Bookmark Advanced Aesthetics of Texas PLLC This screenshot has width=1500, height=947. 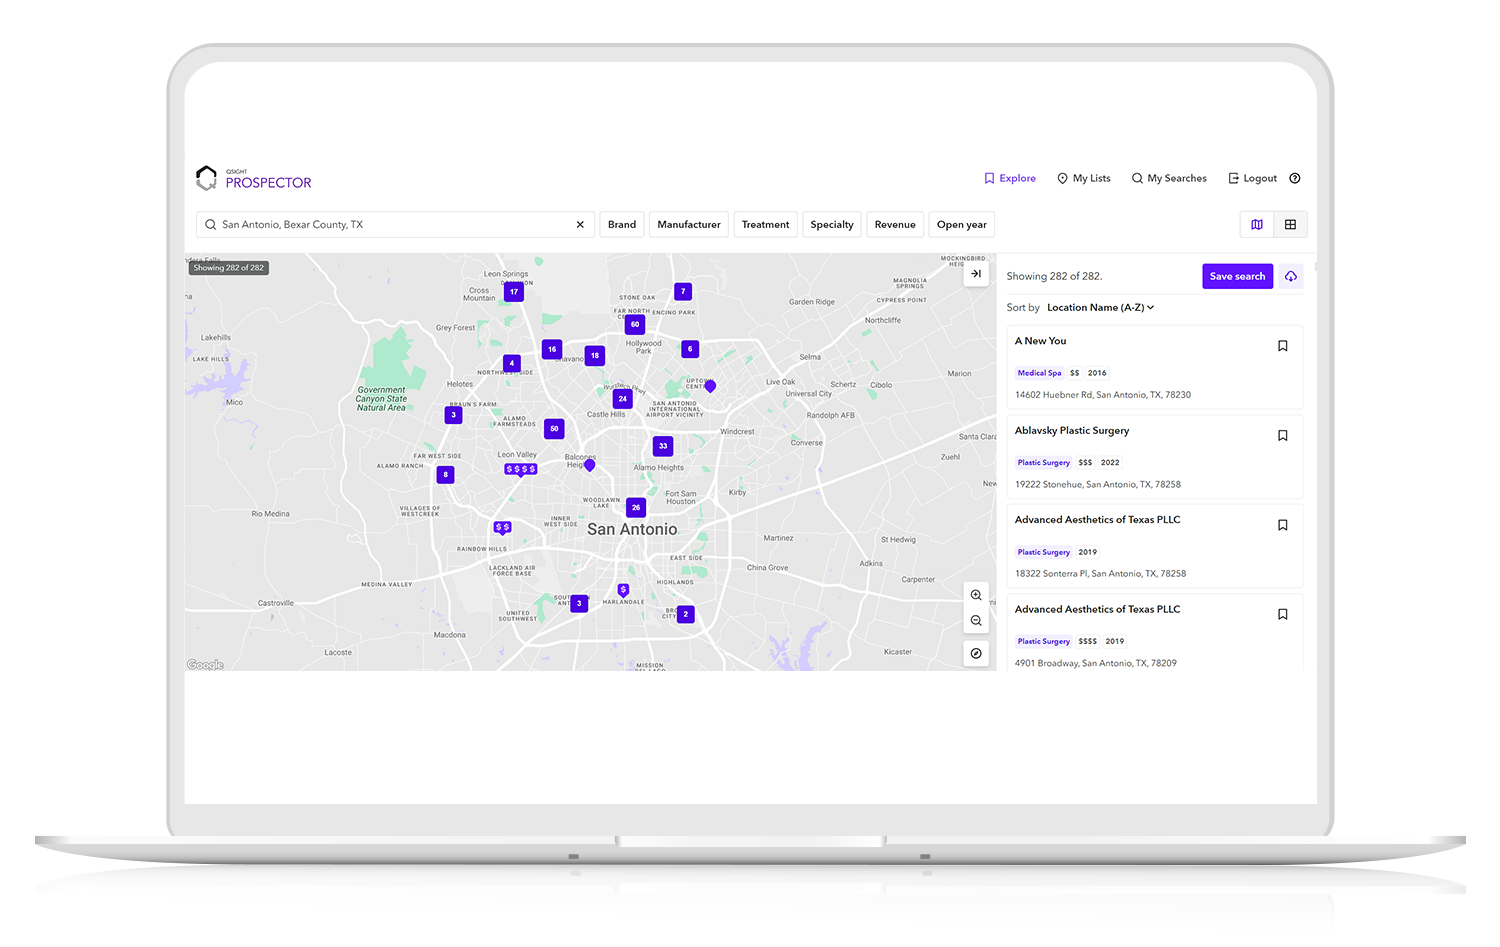(x=1283, y=524)
